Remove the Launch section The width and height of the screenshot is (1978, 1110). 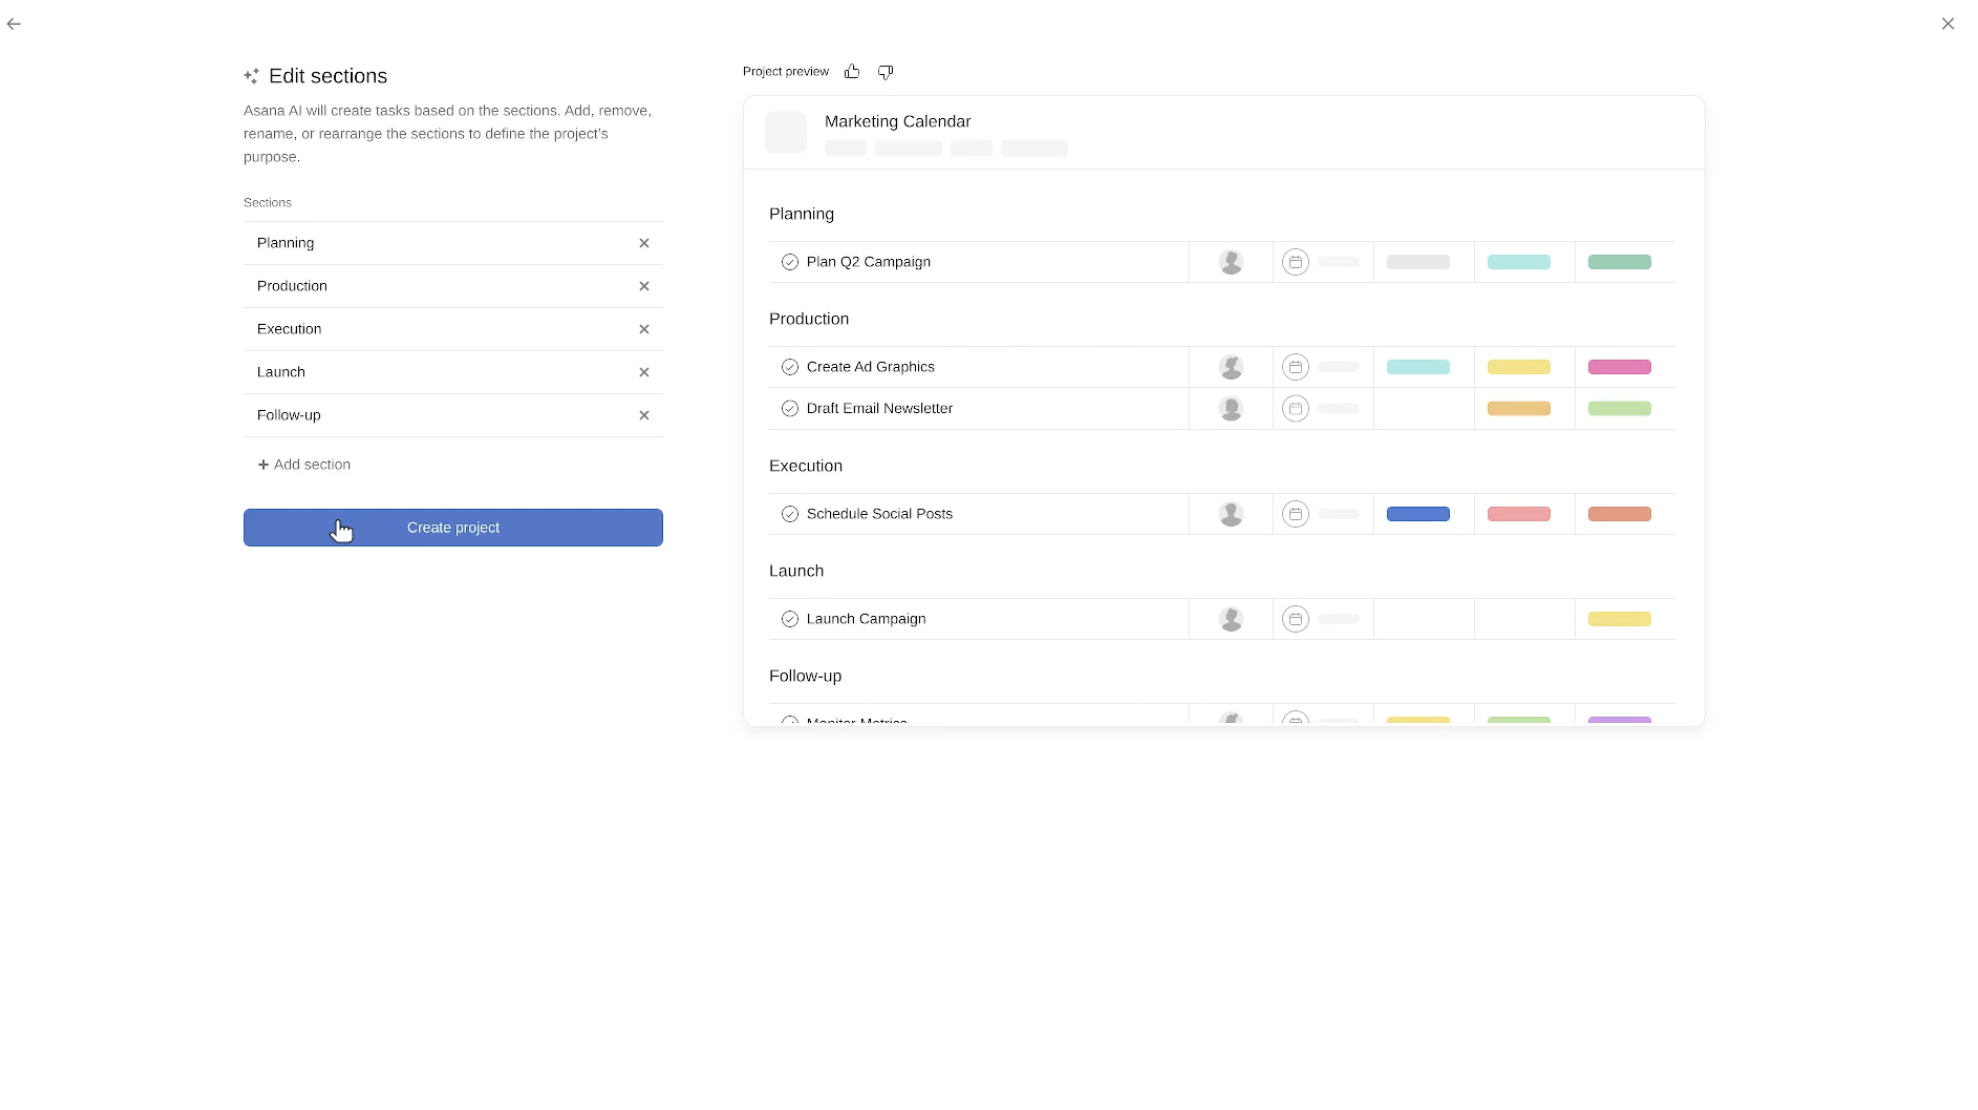click(644, 372)
